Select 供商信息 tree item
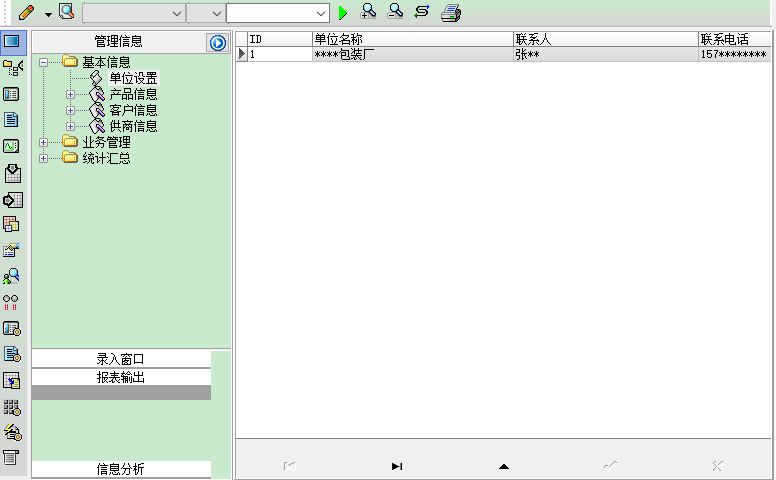This screenshot has width=776, height=480. click(133, 126)
